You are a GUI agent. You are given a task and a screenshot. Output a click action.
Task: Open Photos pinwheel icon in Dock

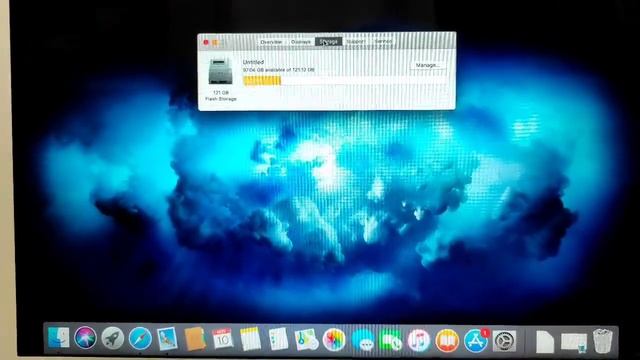click(334, 340)
